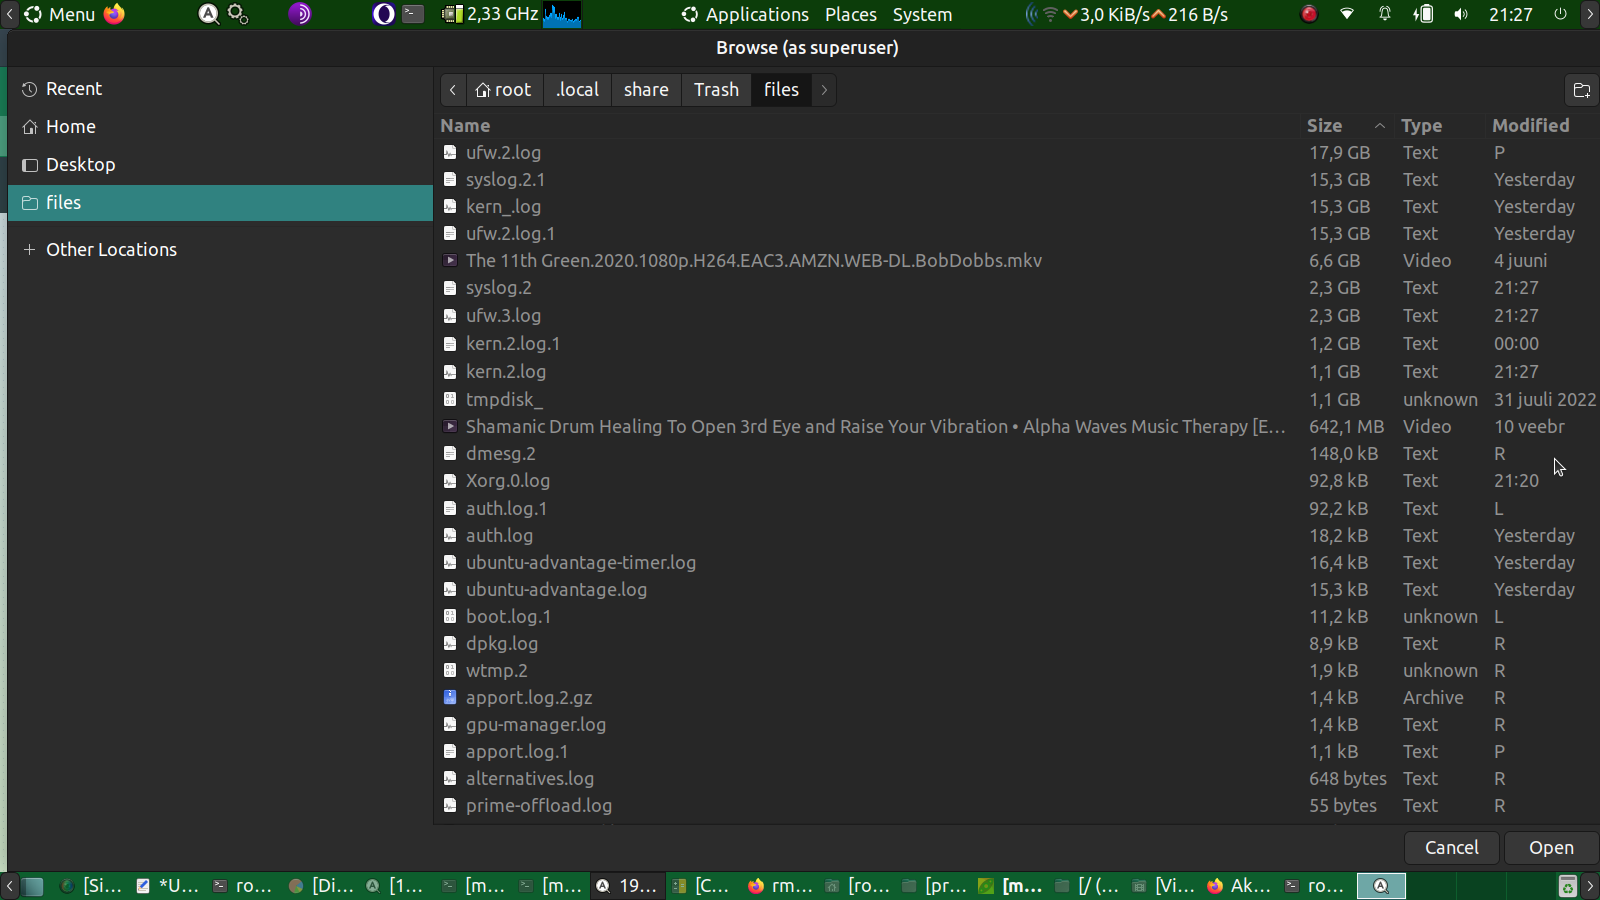Image resolution: width=1600 pixels, height=900 pixels.
Task: Open the Applications menu
Action: 745,14
